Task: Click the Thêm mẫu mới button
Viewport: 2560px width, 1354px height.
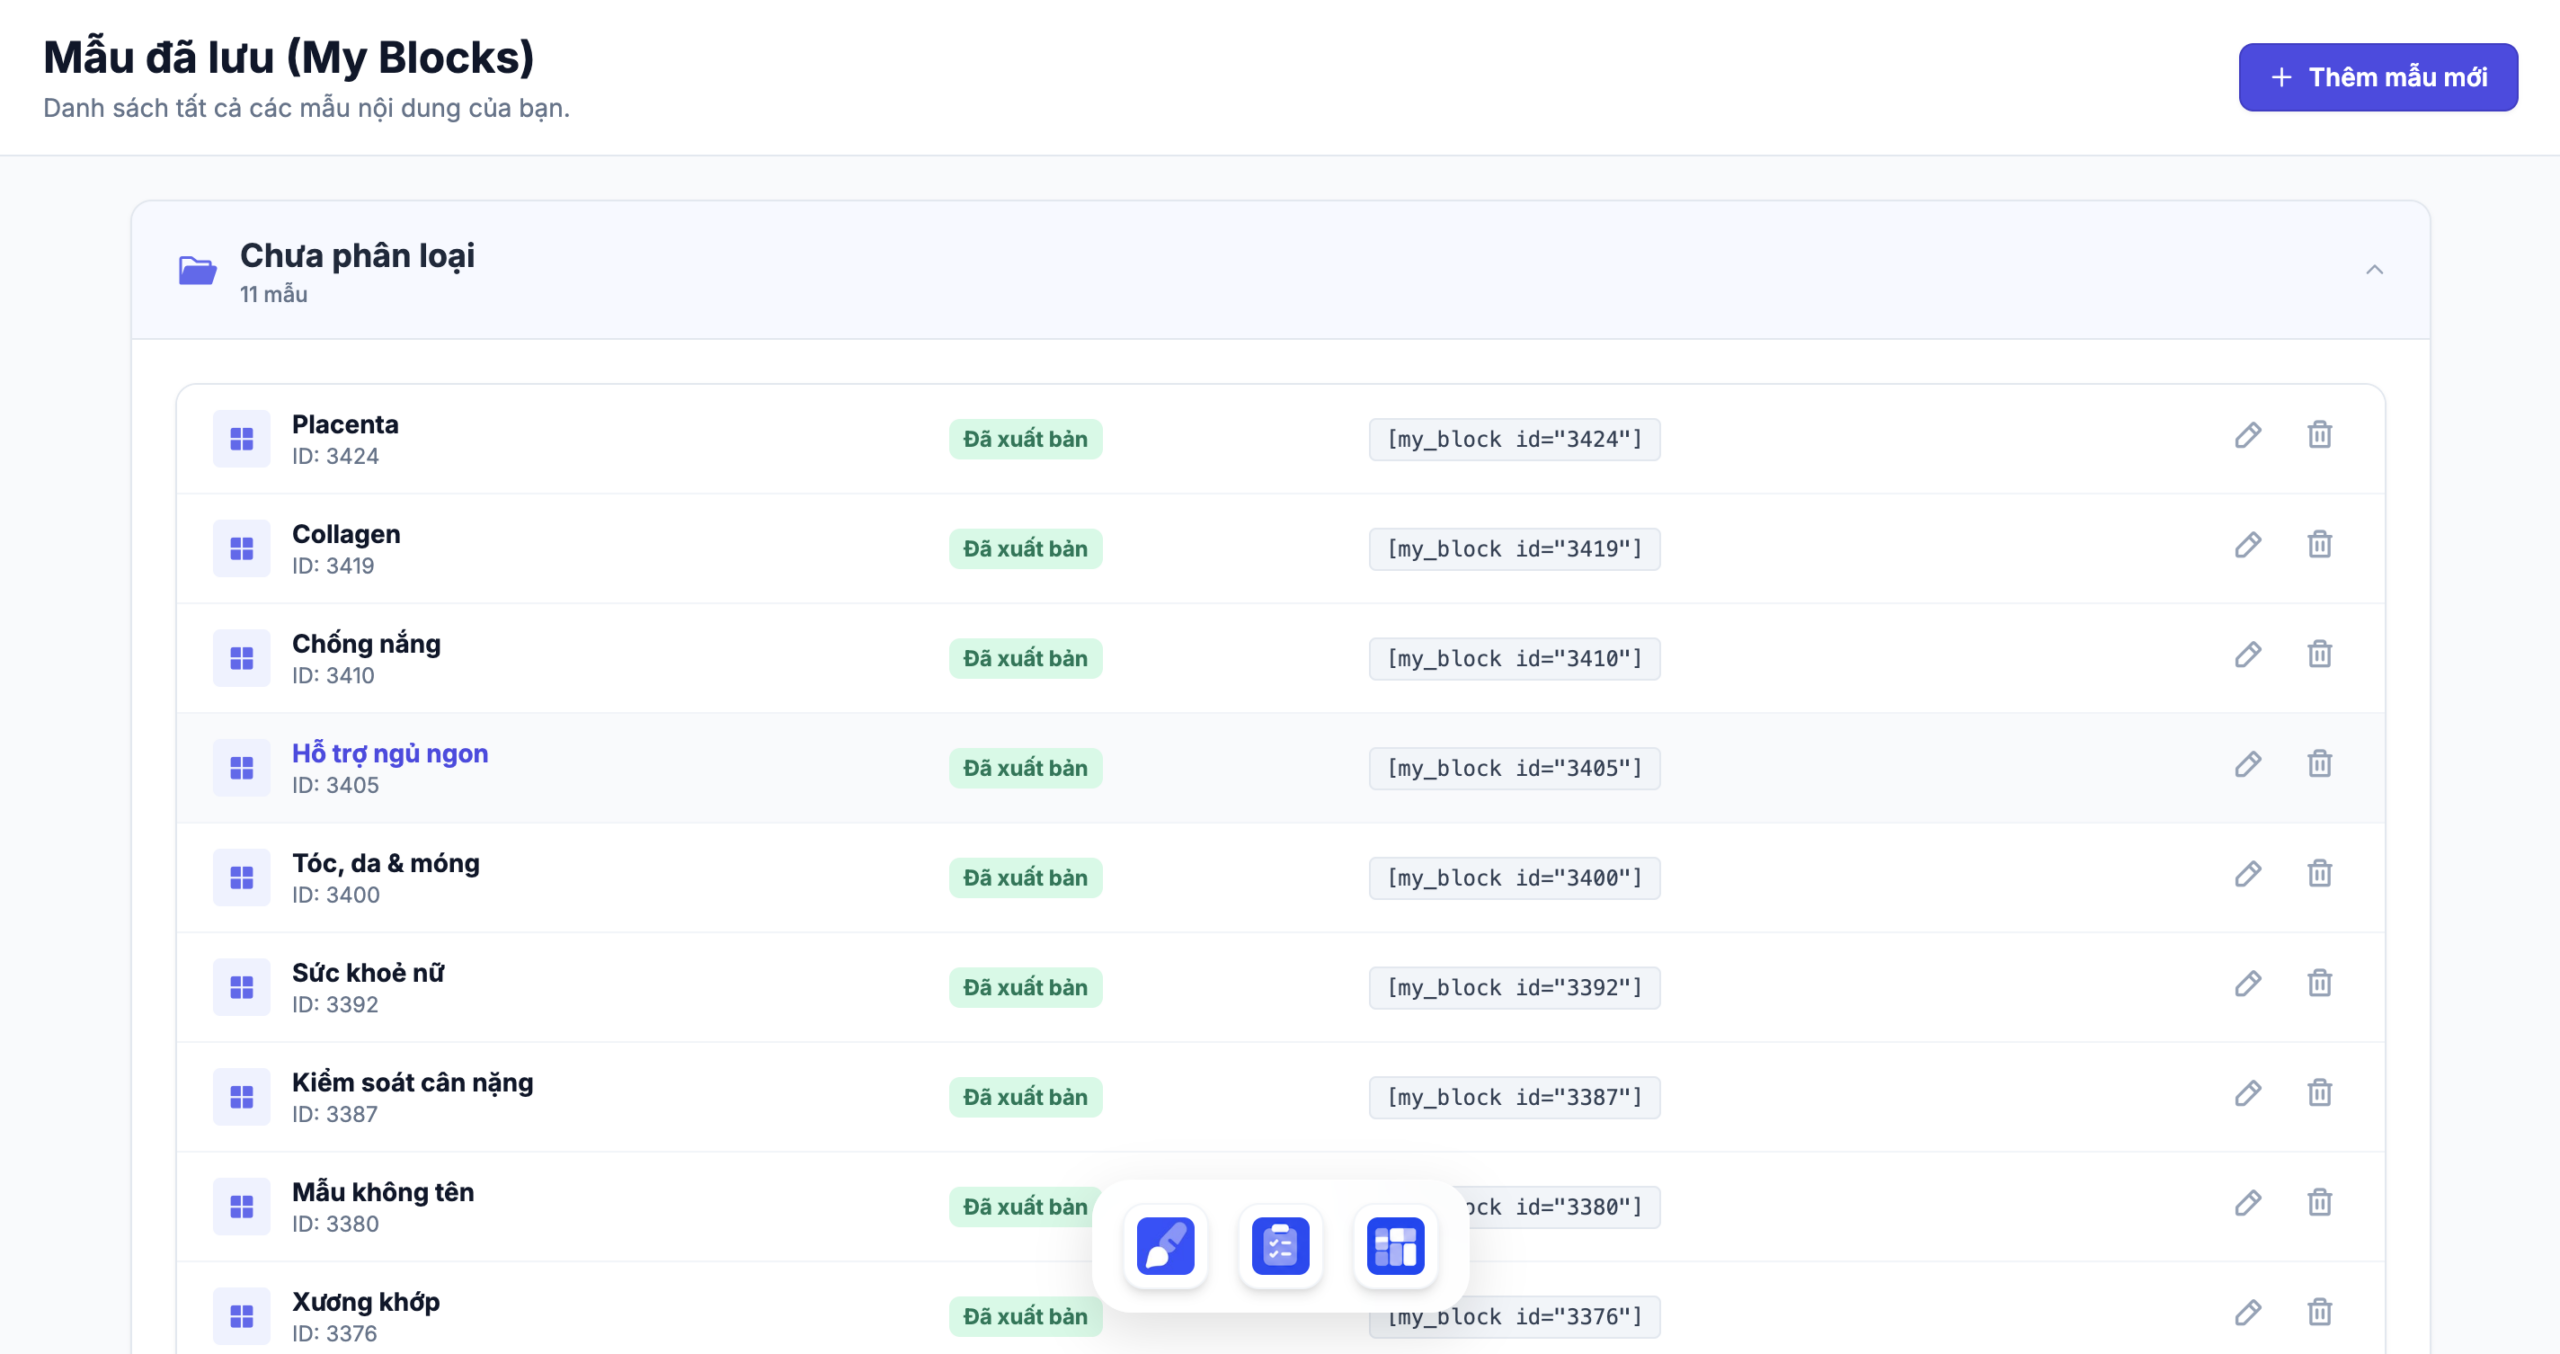Action: point(2378,77)
